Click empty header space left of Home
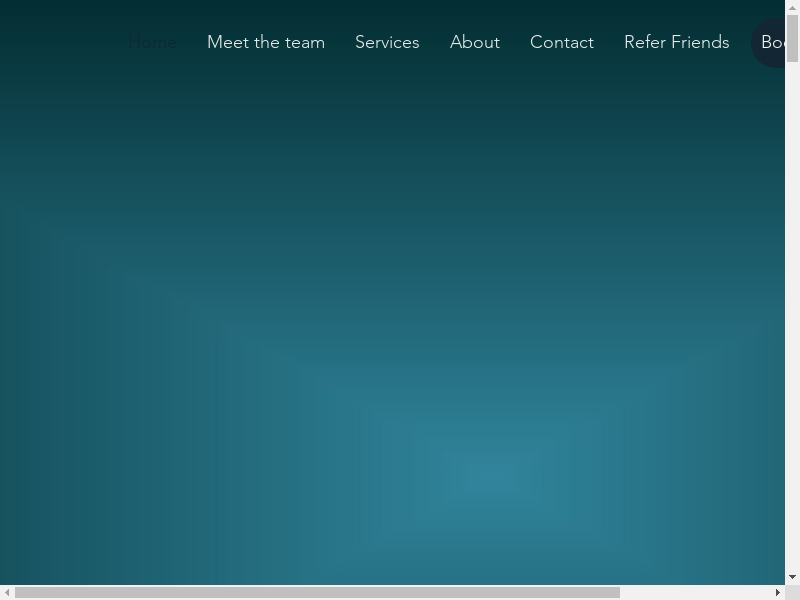Image resolution: width=800 pixels, height=600 pixels. [60, 42]
